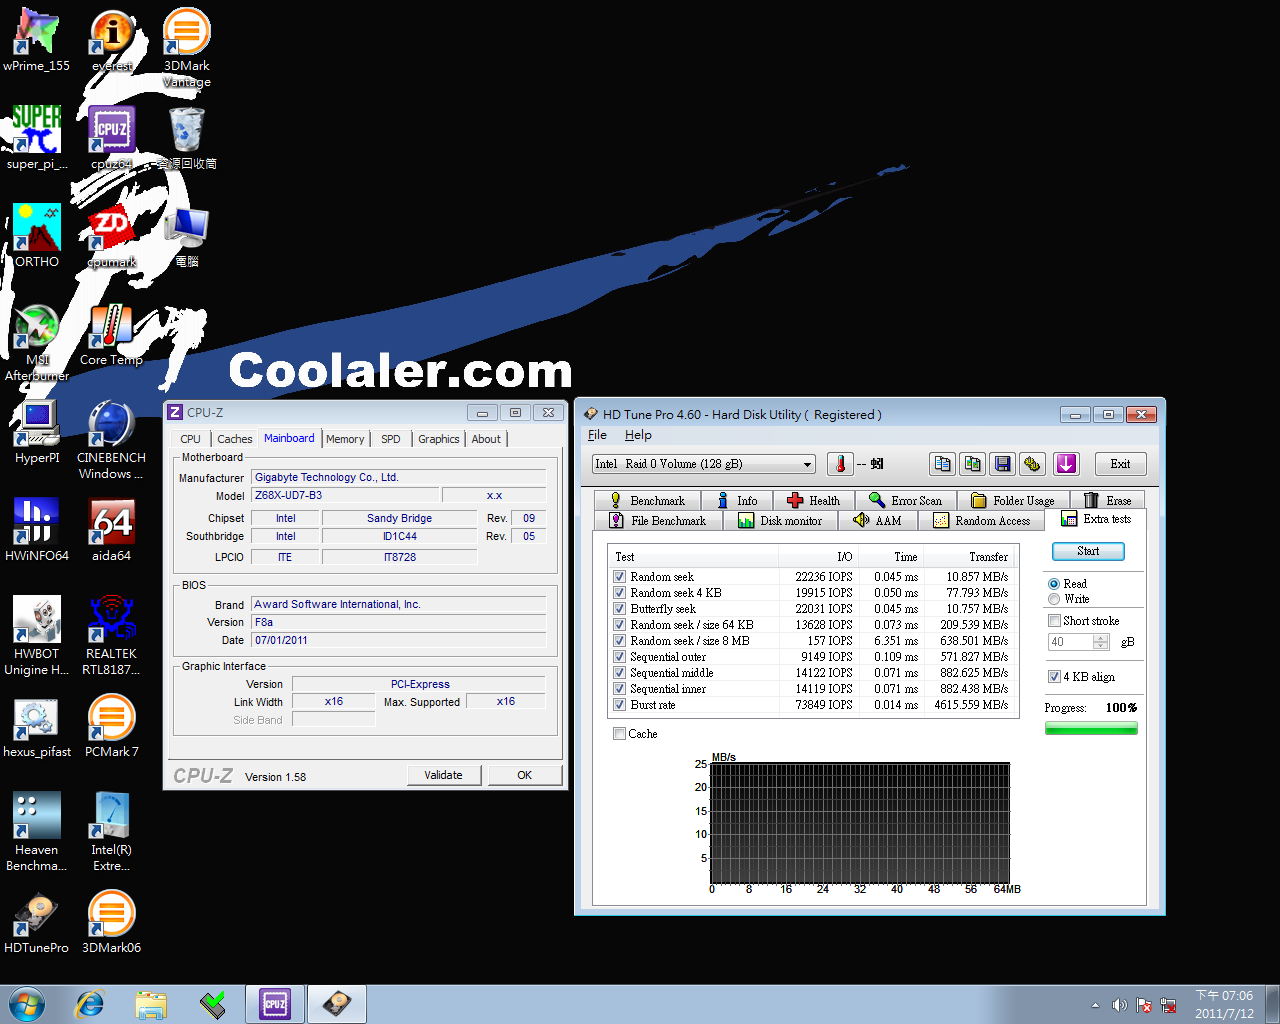Enable the Cache checkbox

[620, 734]
